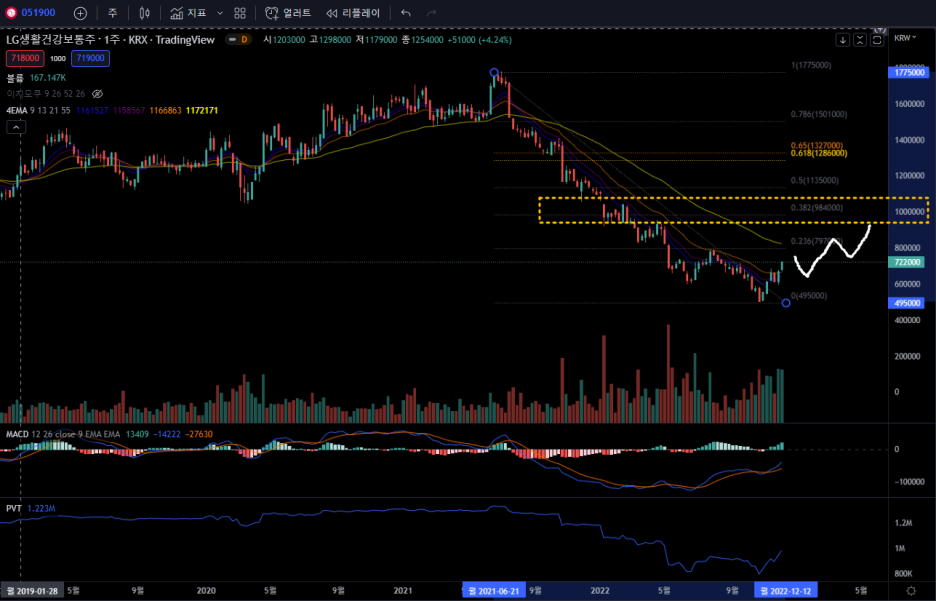Click the MACD value -27630
The image size is (936, 601).
pos(199,434)
